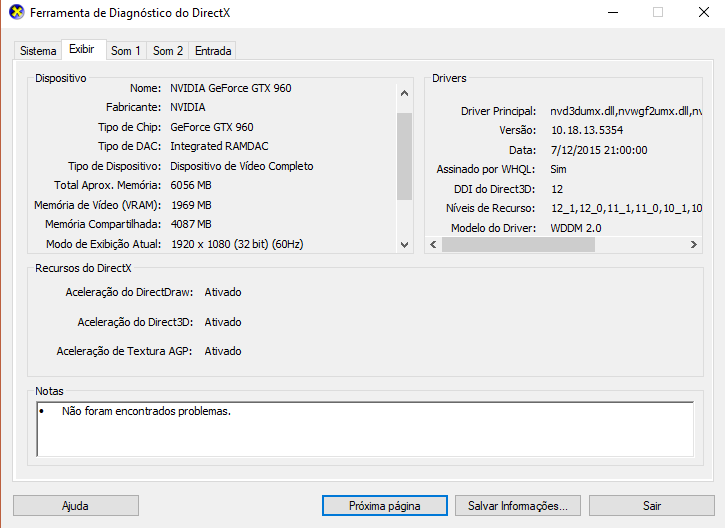Image resolution: width=725 pixels, height=528 pixels.
Task: Go to the Som 2 tab
Action: [x=167, y=51]
